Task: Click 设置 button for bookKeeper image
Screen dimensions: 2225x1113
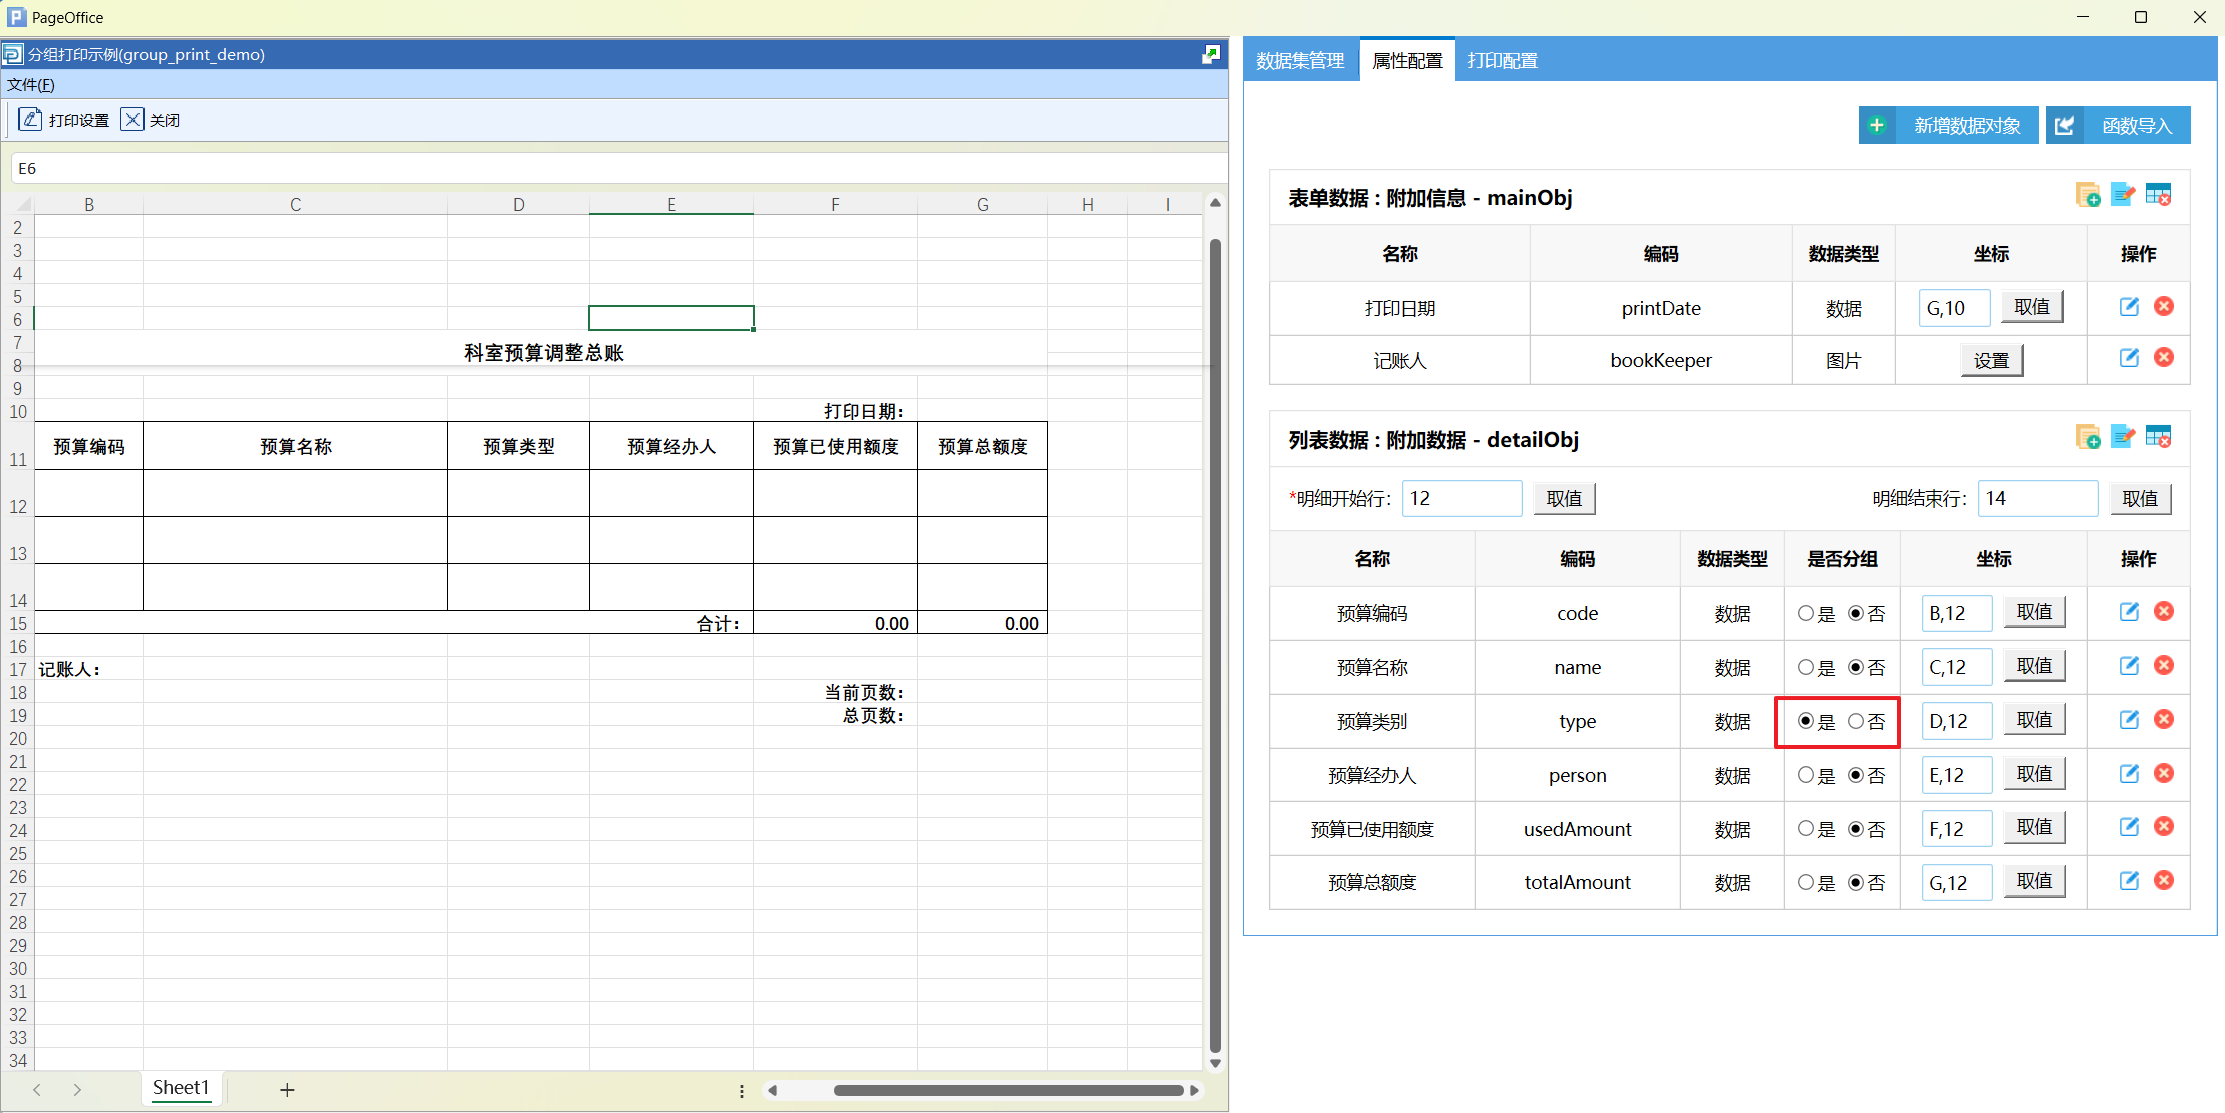Action: point(1991,360)
